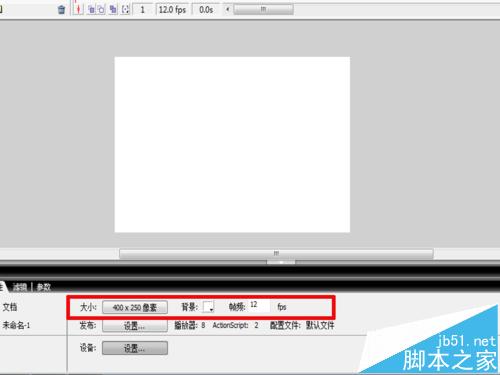Click the 设备 设置... button

[x=135, y=348]
